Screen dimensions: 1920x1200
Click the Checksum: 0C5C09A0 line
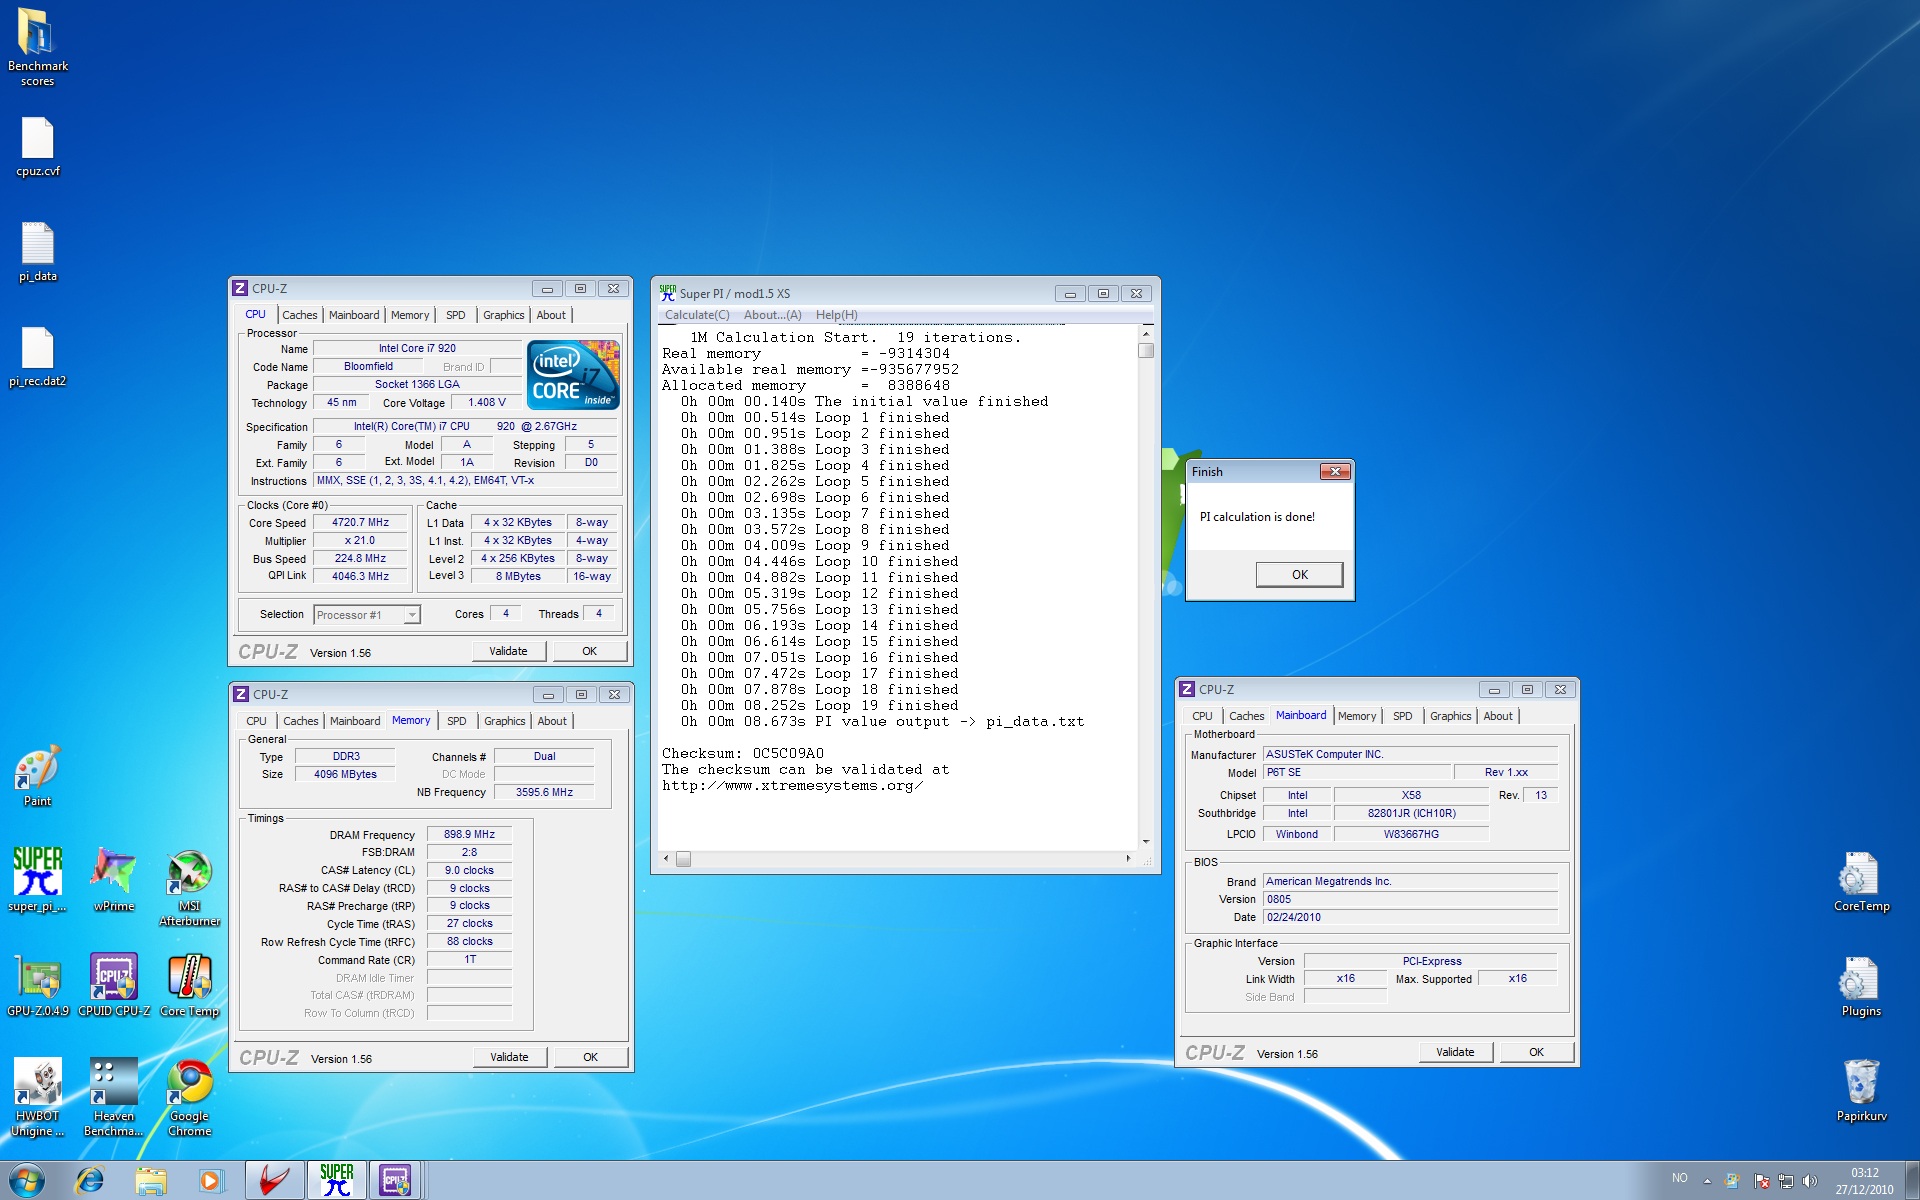(742, 754)
